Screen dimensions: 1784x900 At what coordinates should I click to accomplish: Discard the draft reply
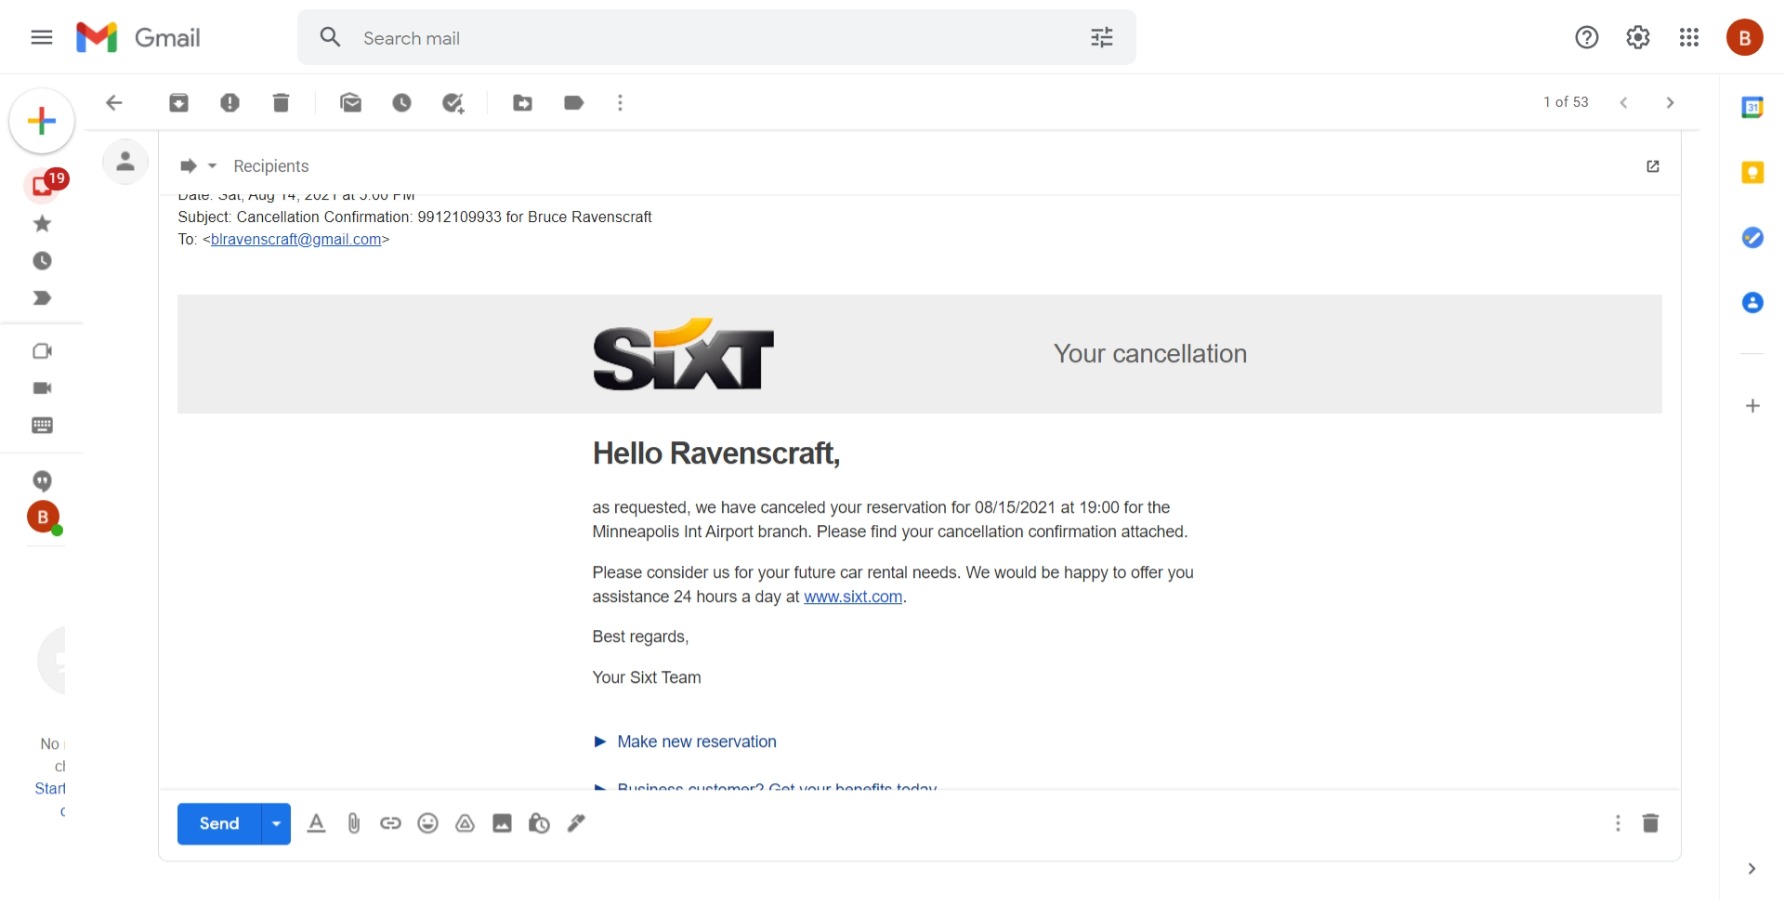[1650, 823]
